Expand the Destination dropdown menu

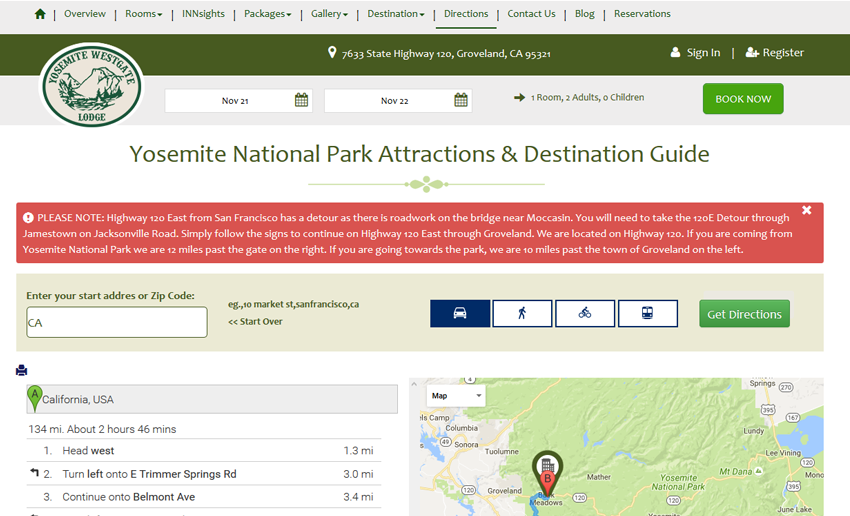396,14
